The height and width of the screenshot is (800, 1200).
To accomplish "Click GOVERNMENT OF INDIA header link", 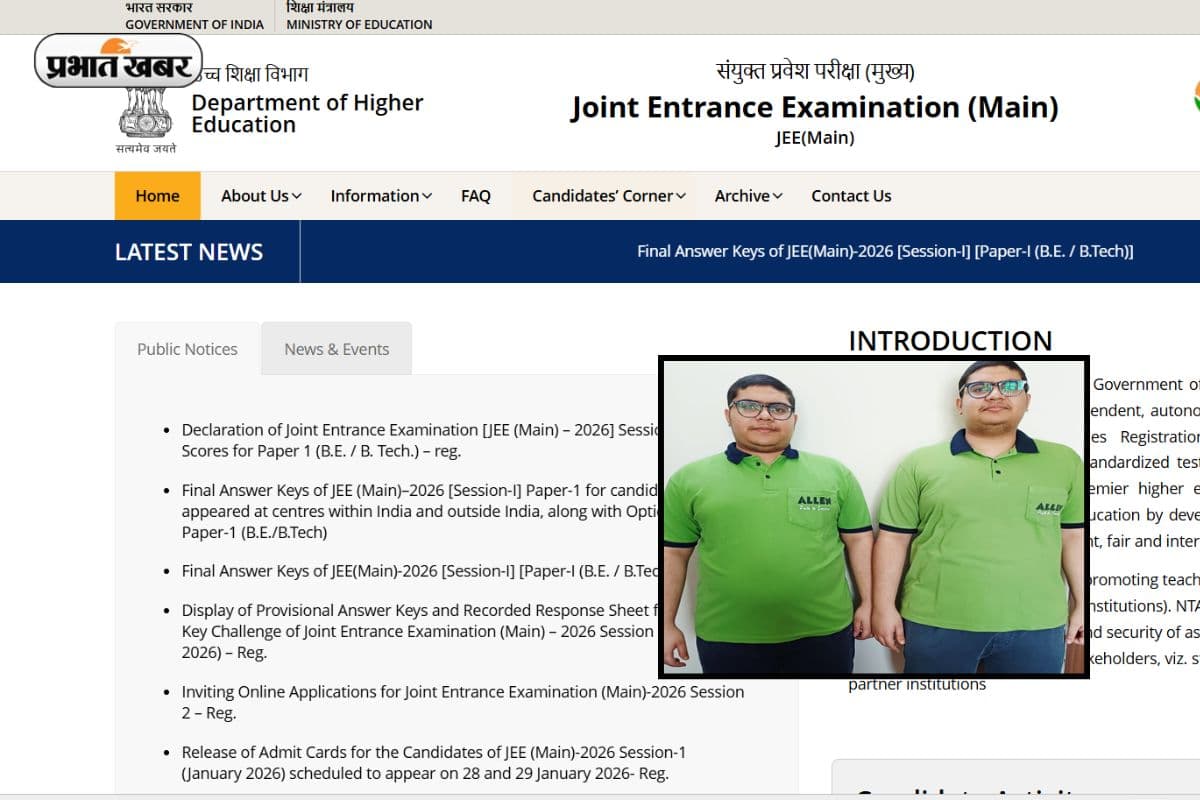I will coord(194,24).
